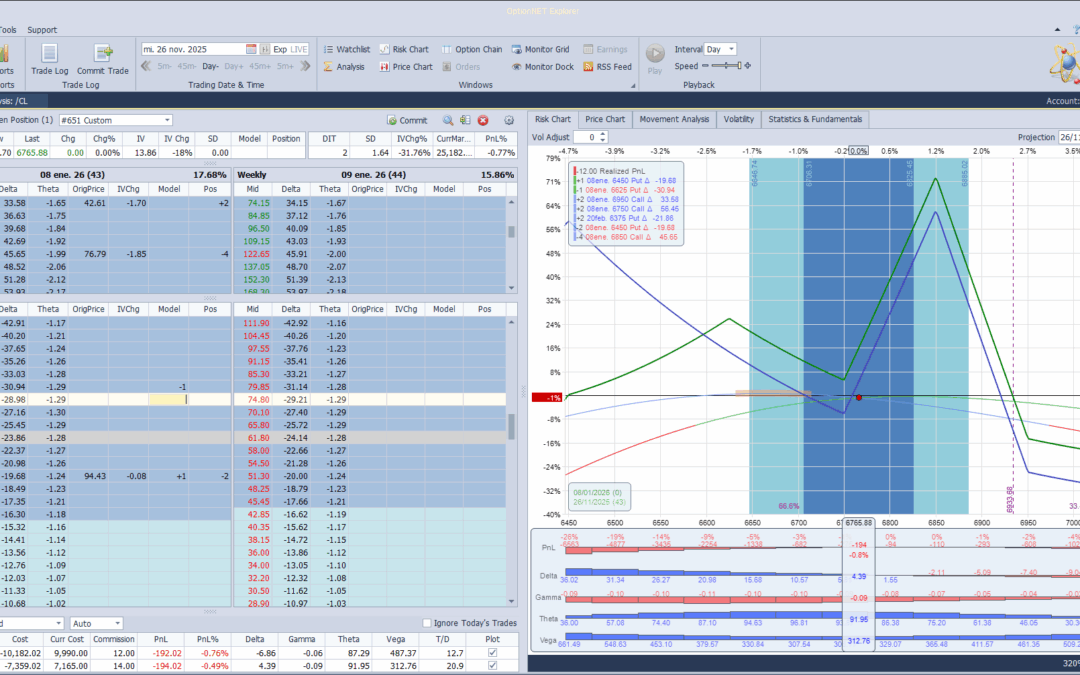Step back to previous trading day arrow
The image size is (1080, 675).
[x=146, y=66]
